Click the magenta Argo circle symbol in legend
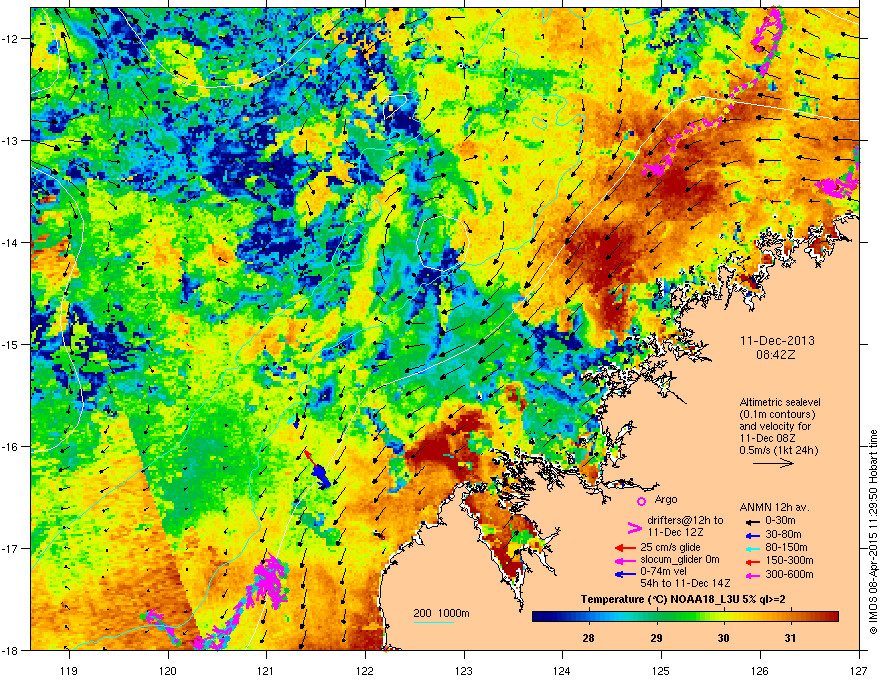 (x=641, y=501)
